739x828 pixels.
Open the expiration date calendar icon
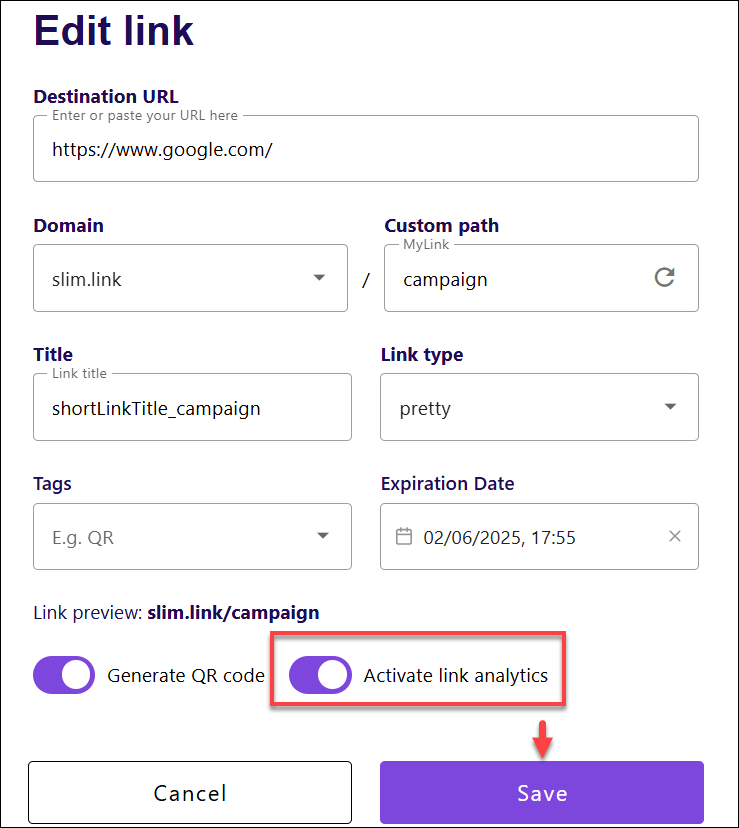tap(404, 537)
